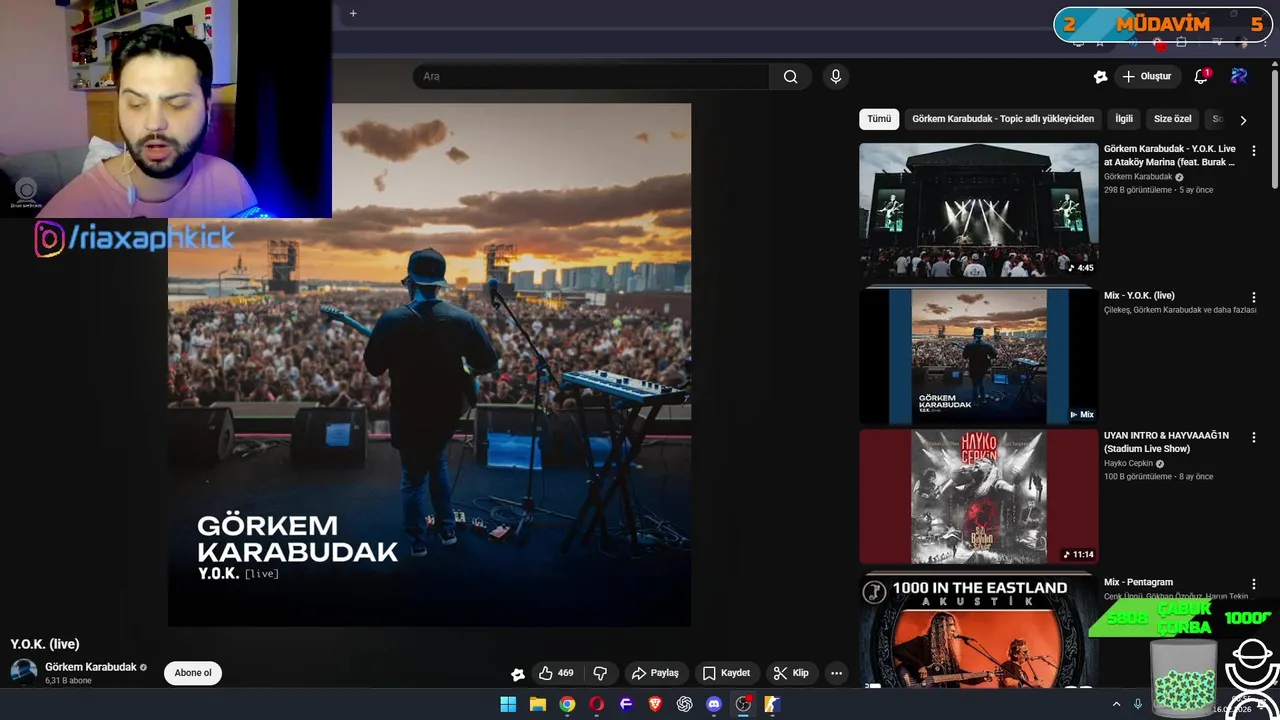Open Görkem Karabudak channel avatar

(24, 672)
